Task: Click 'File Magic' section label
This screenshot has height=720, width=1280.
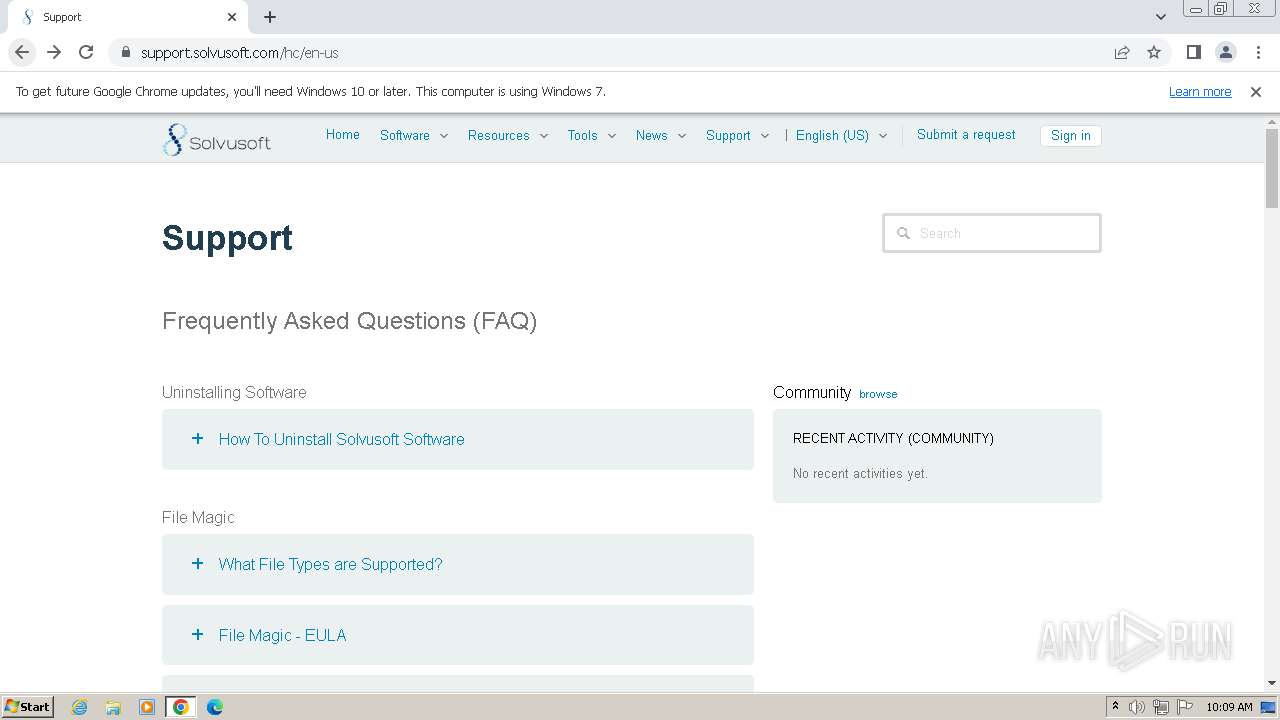Action: (x=198, y=517)
